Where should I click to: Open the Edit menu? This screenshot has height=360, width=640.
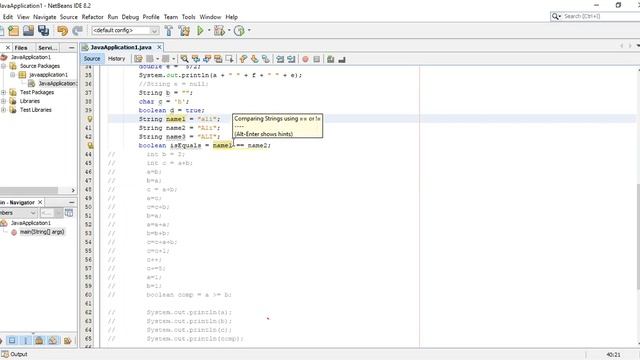[8, 17]
